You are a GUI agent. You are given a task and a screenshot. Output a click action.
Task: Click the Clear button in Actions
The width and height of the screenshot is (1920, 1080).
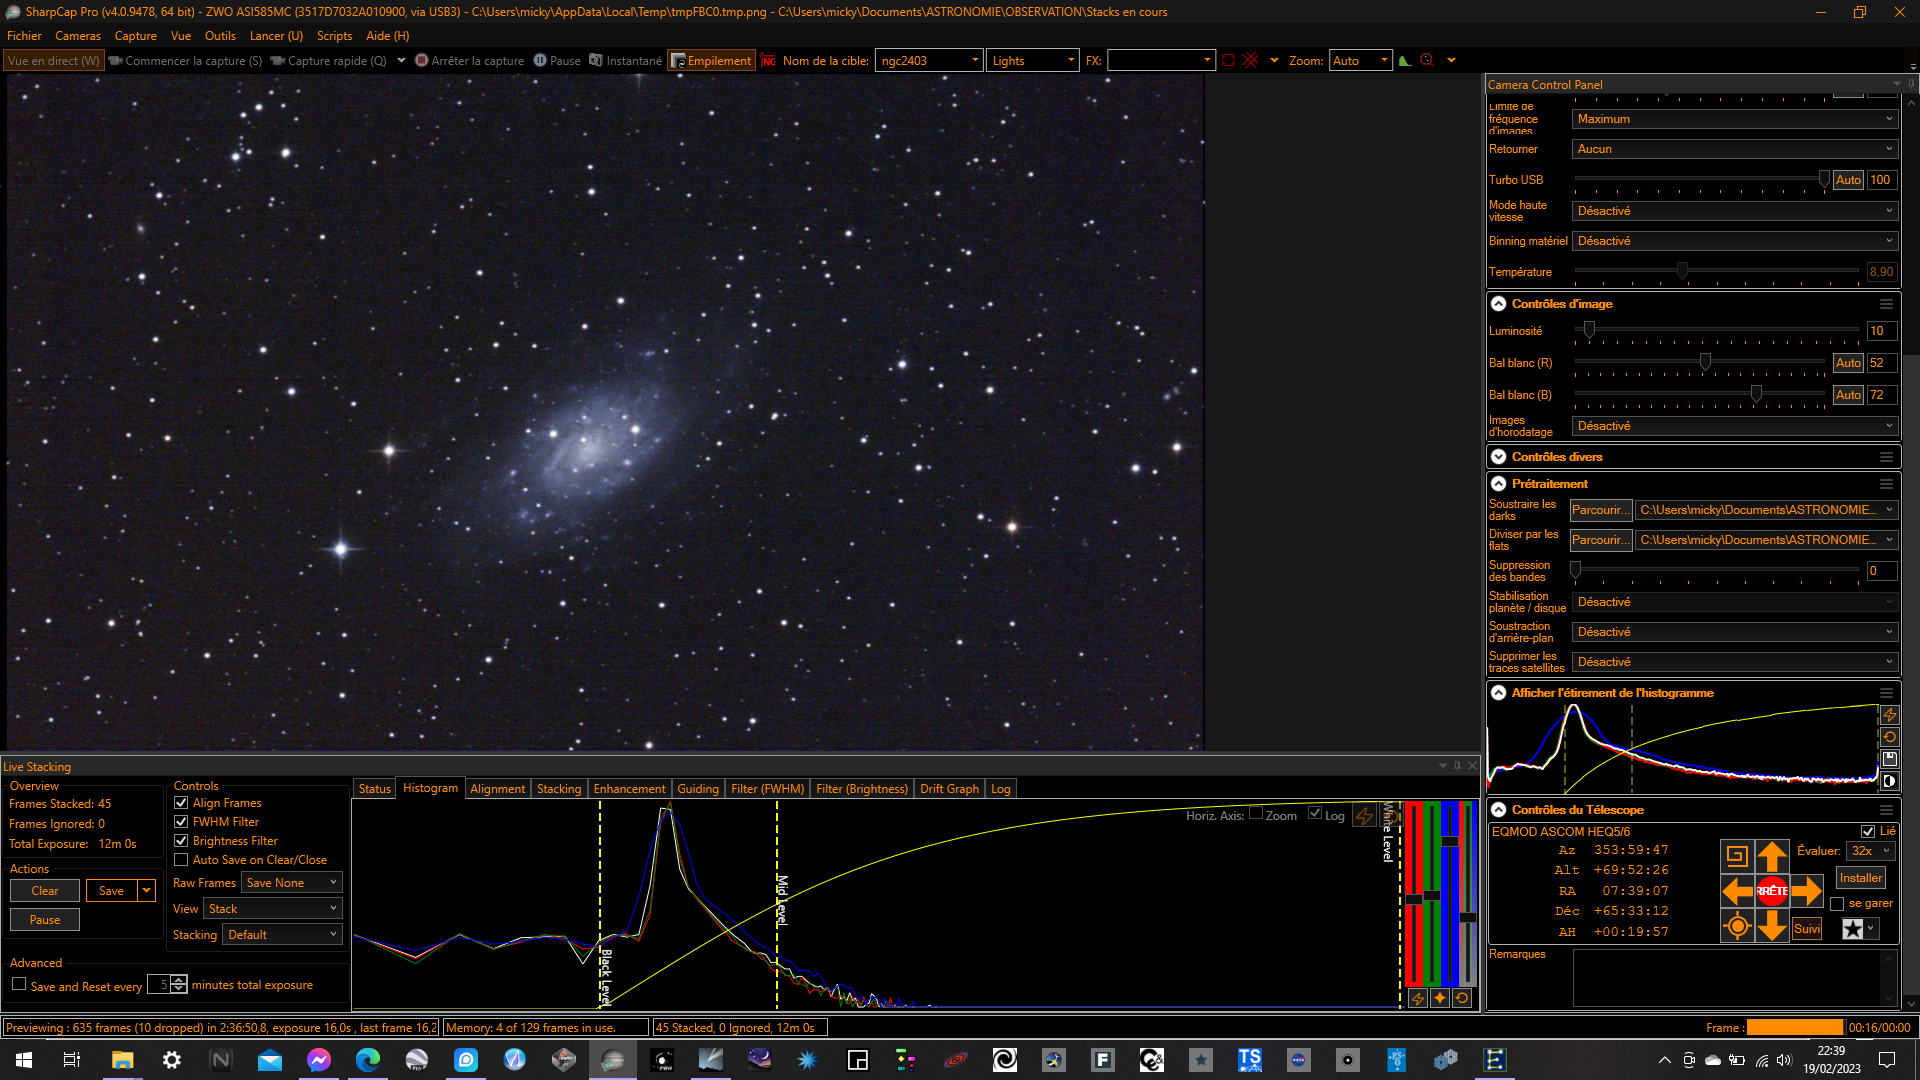[x=45, y=891]
